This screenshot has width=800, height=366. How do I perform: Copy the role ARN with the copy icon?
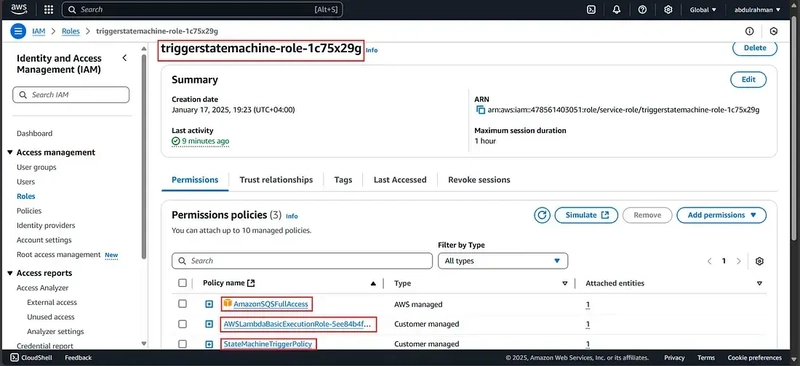[x=480, y=110]
